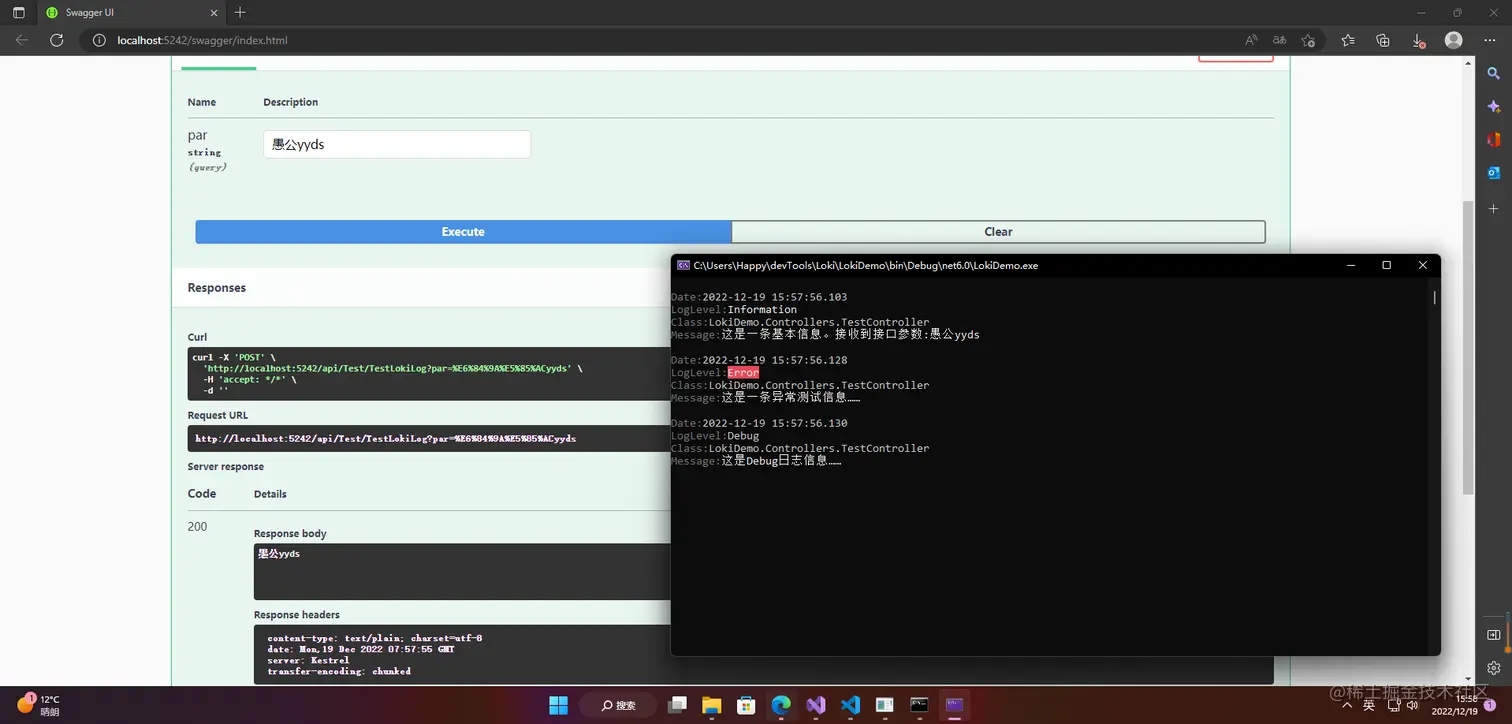Select the Responses section heading
Image resolution: width=1512 pixels, height=724 pixels.
coord(217,288)
